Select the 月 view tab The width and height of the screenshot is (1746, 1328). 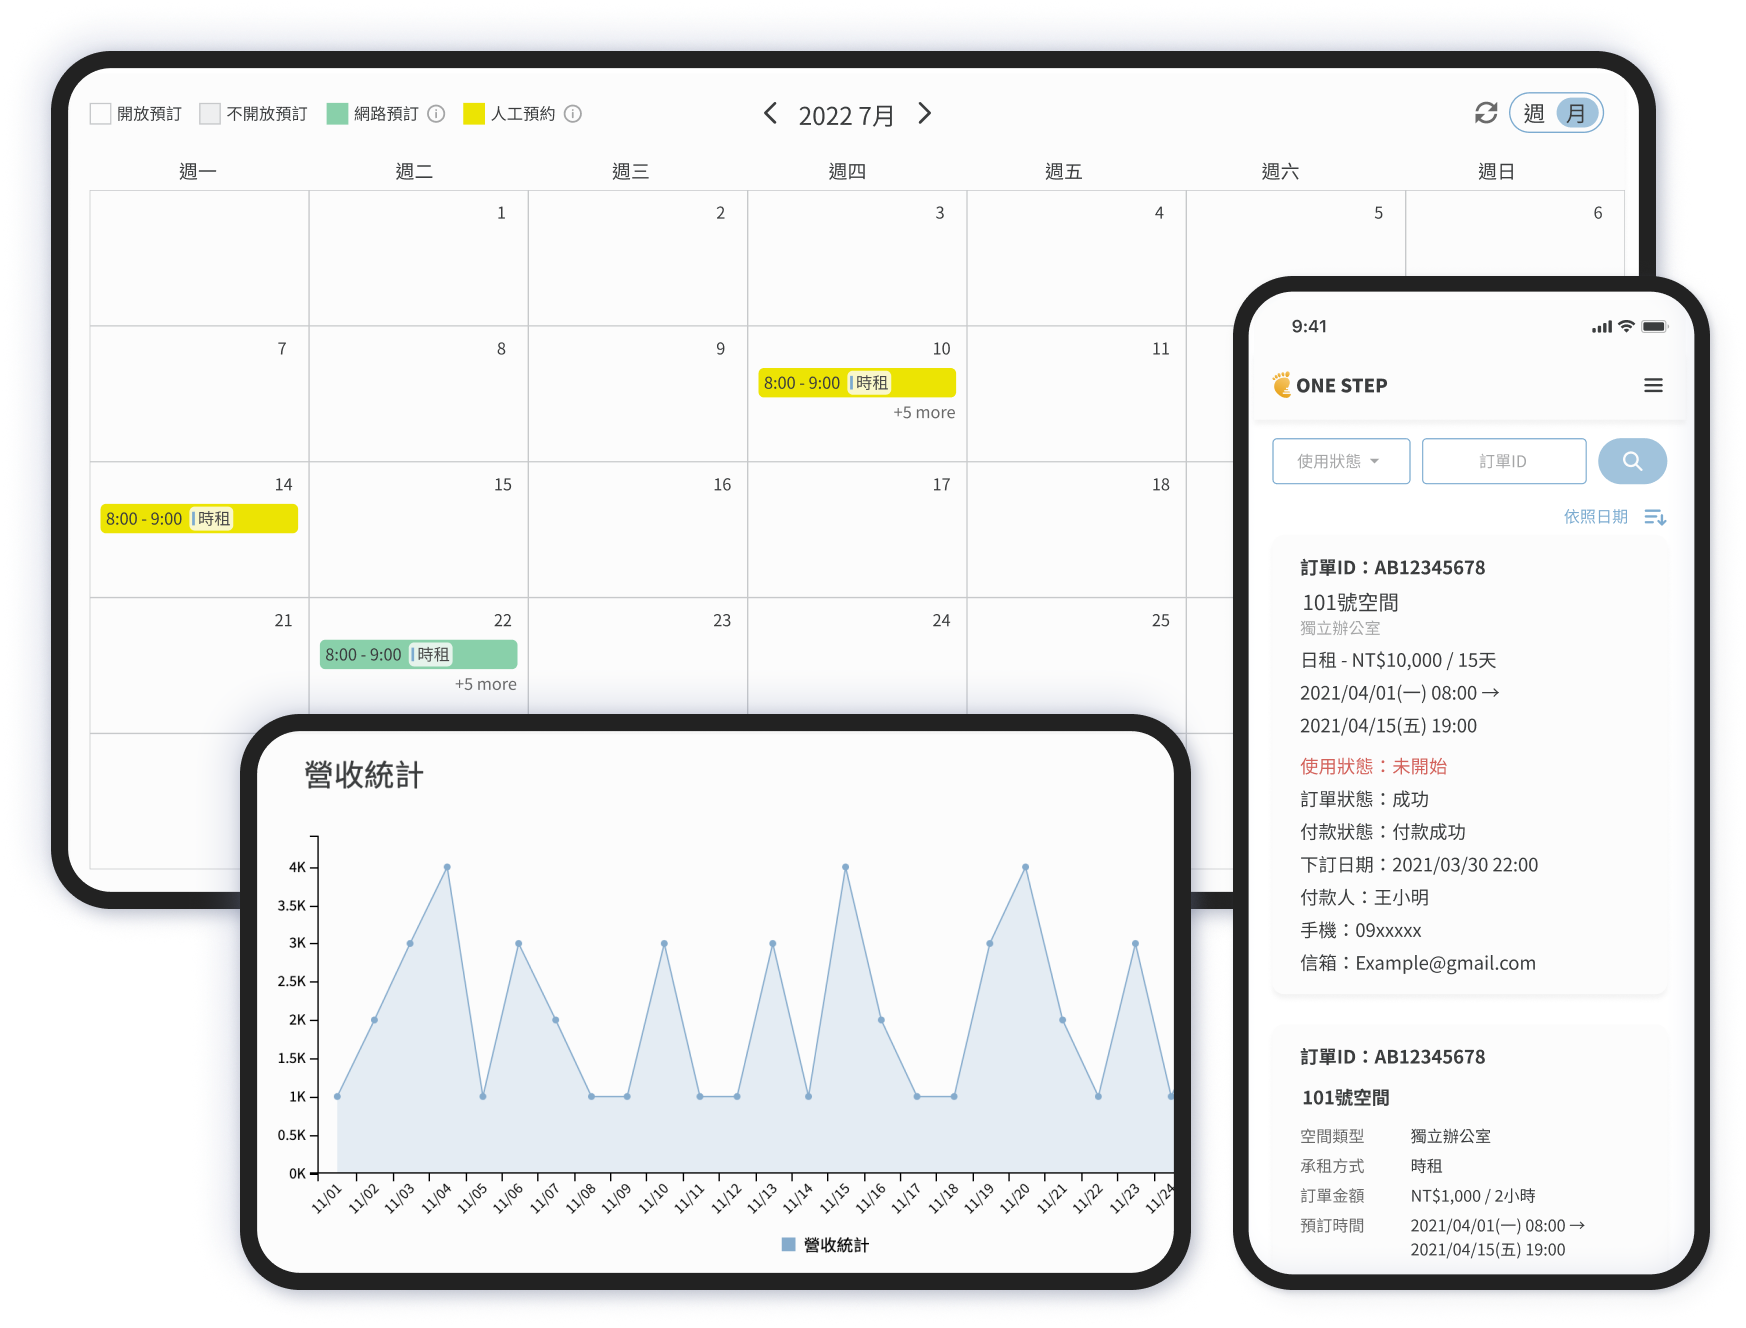tap(1577, 114)
